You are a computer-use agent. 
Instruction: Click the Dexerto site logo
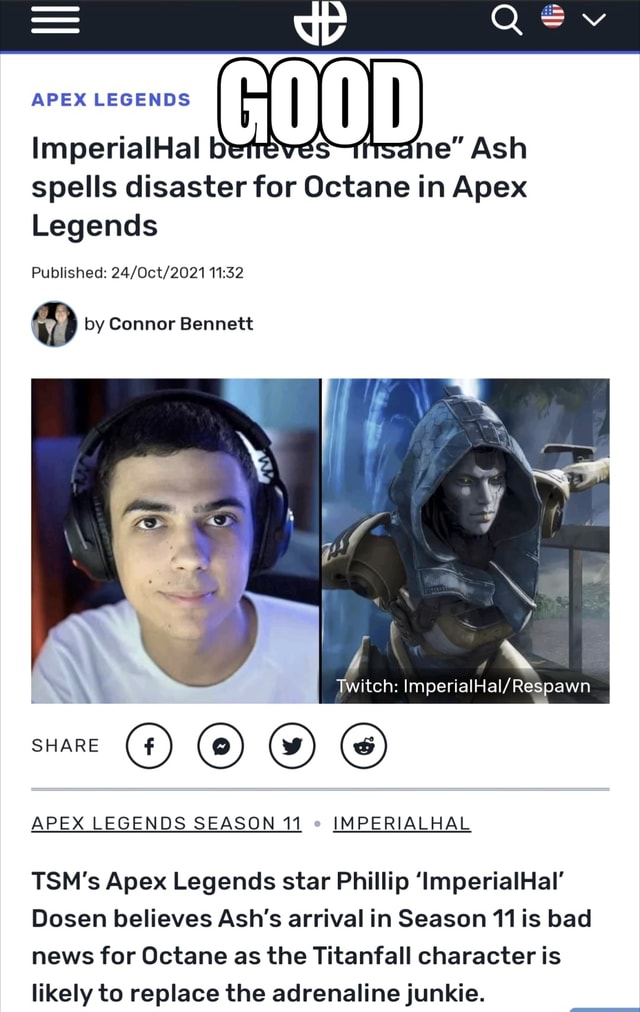(320, 23)
